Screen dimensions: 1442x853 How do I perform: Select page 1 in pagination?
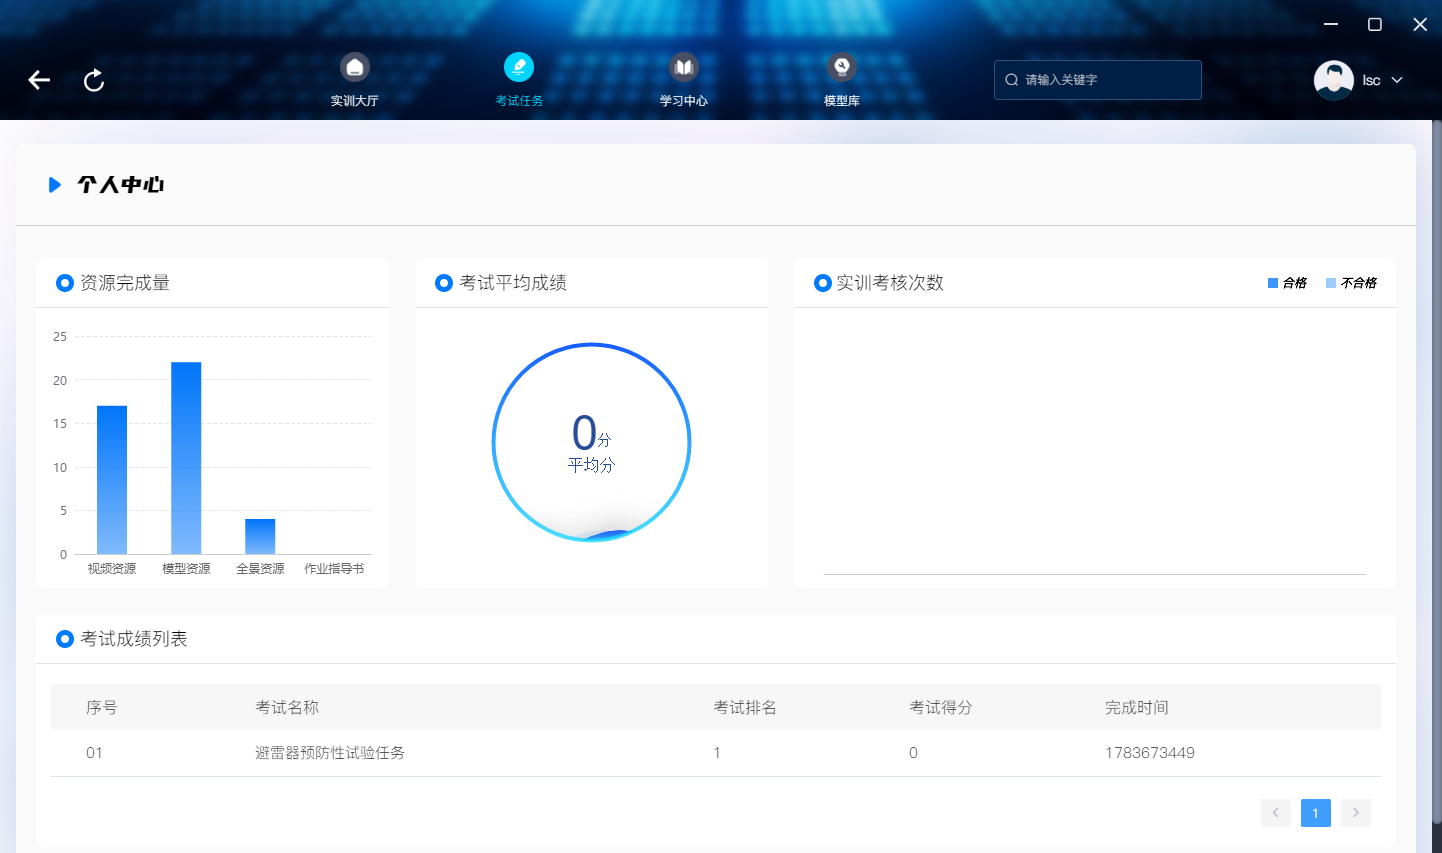[1316, 813]
